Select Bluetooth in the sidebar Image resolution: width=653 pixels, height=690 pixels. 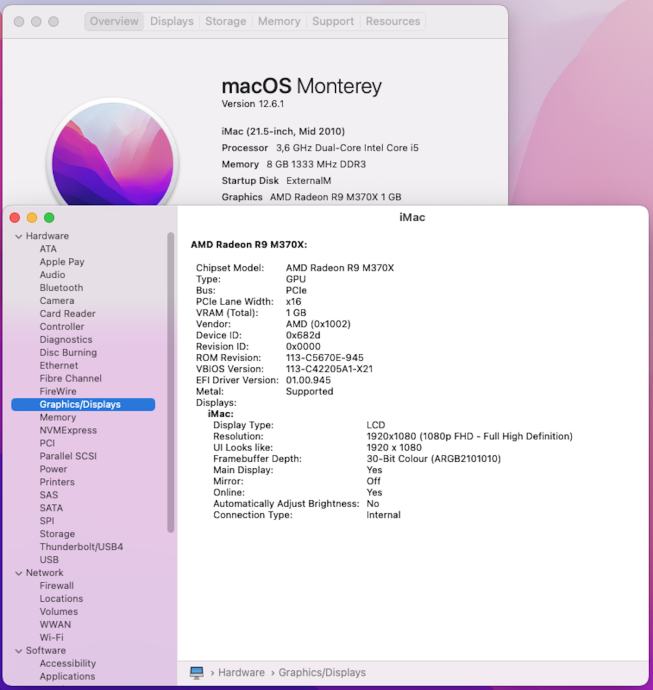61,288
